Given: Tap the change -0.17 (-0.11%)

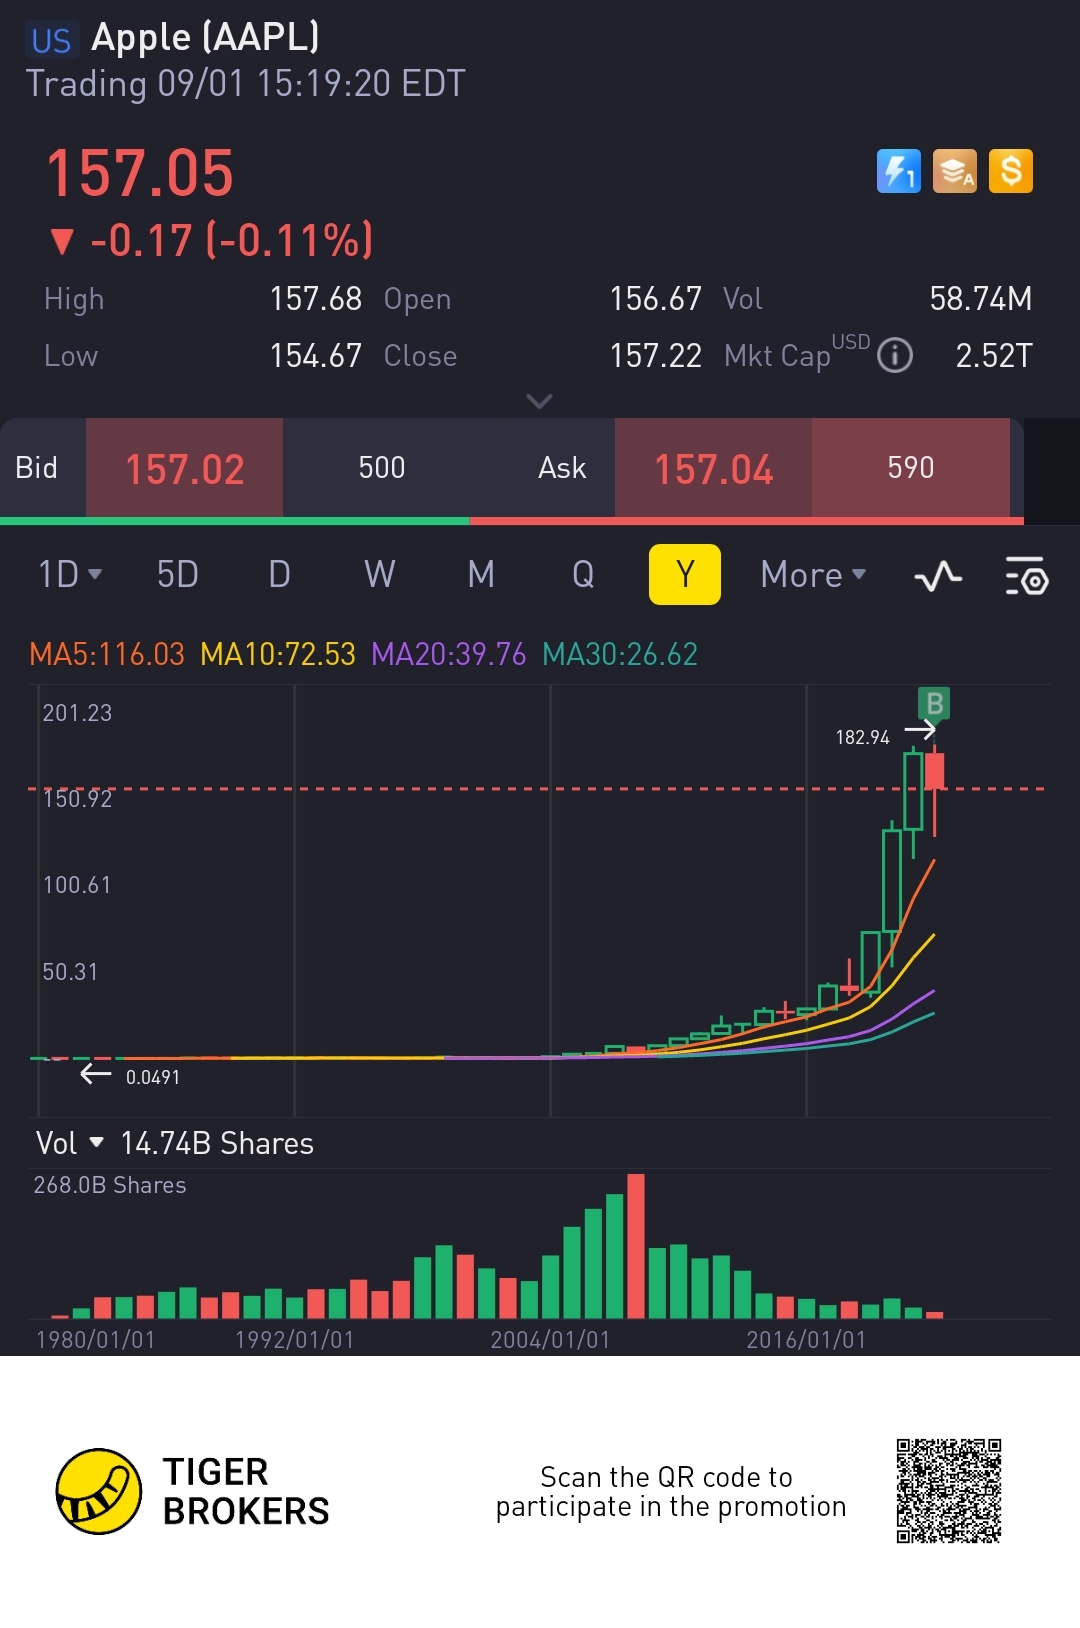Looking at the screenshot, I should (x=211, y=240).
